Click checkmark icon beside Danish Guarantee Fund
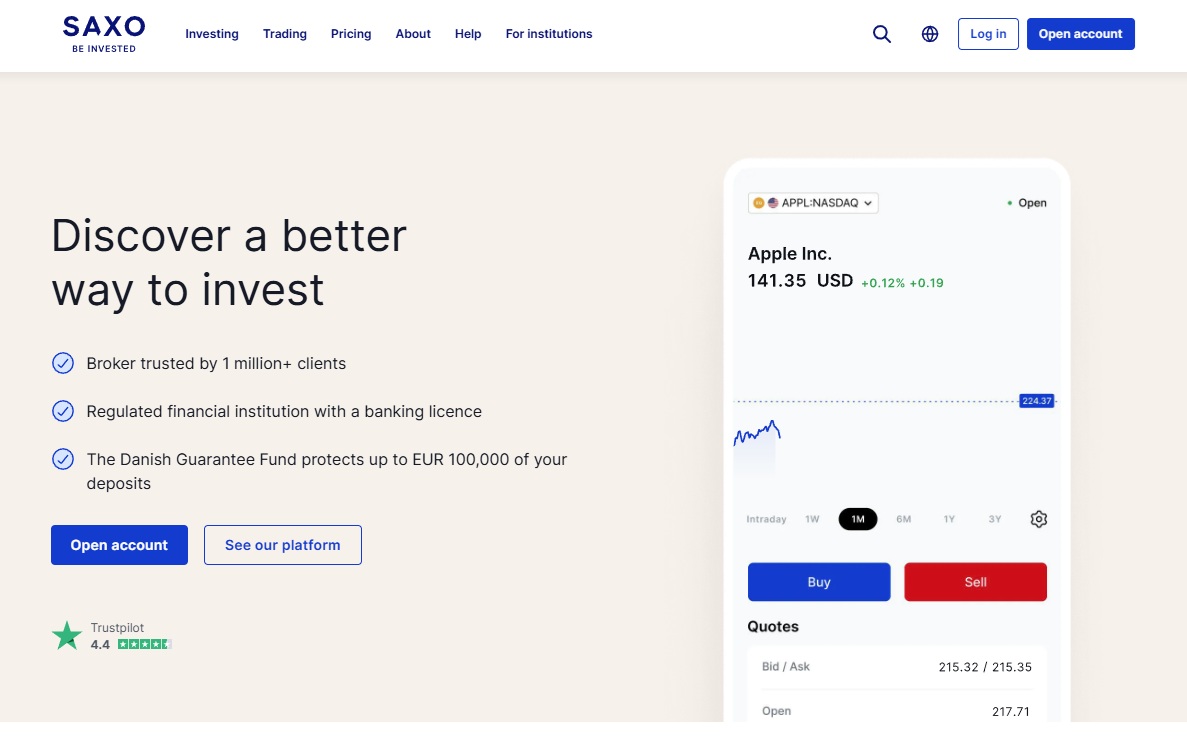The image size is (1187, 746). [x=63, y=459]
